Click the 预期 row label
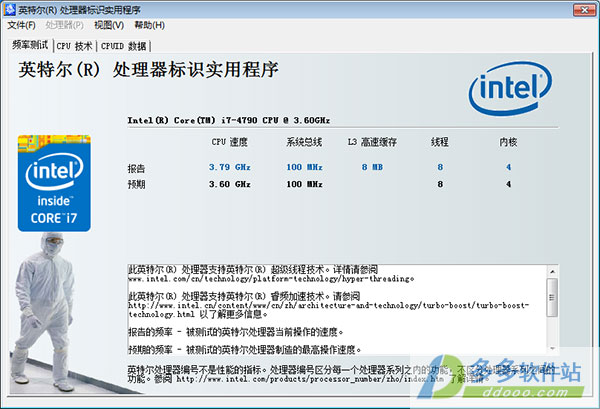The width and height of the screenshot is (600, 409). click(x=136, y=185)
